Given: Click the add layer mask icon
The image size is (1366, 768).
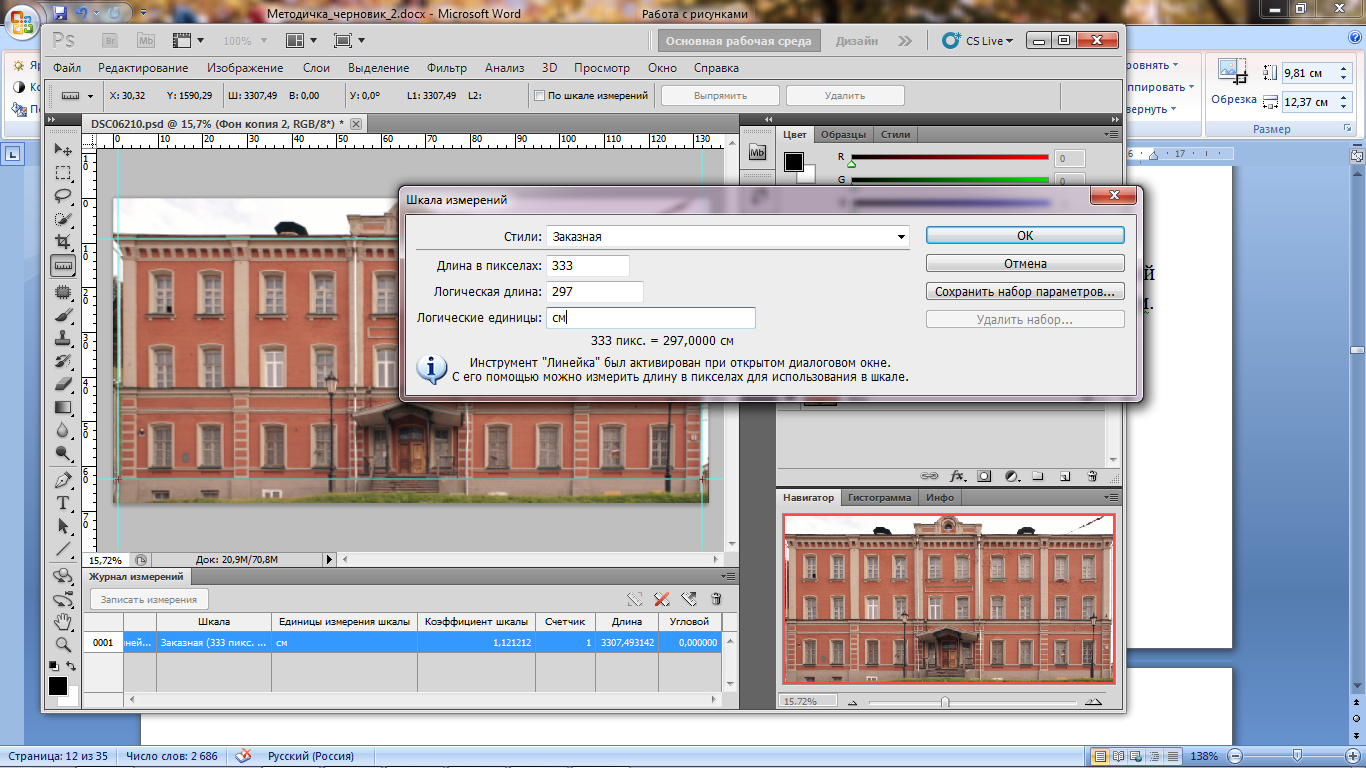Looking at the screenshot, I should [x=984, y=477].
